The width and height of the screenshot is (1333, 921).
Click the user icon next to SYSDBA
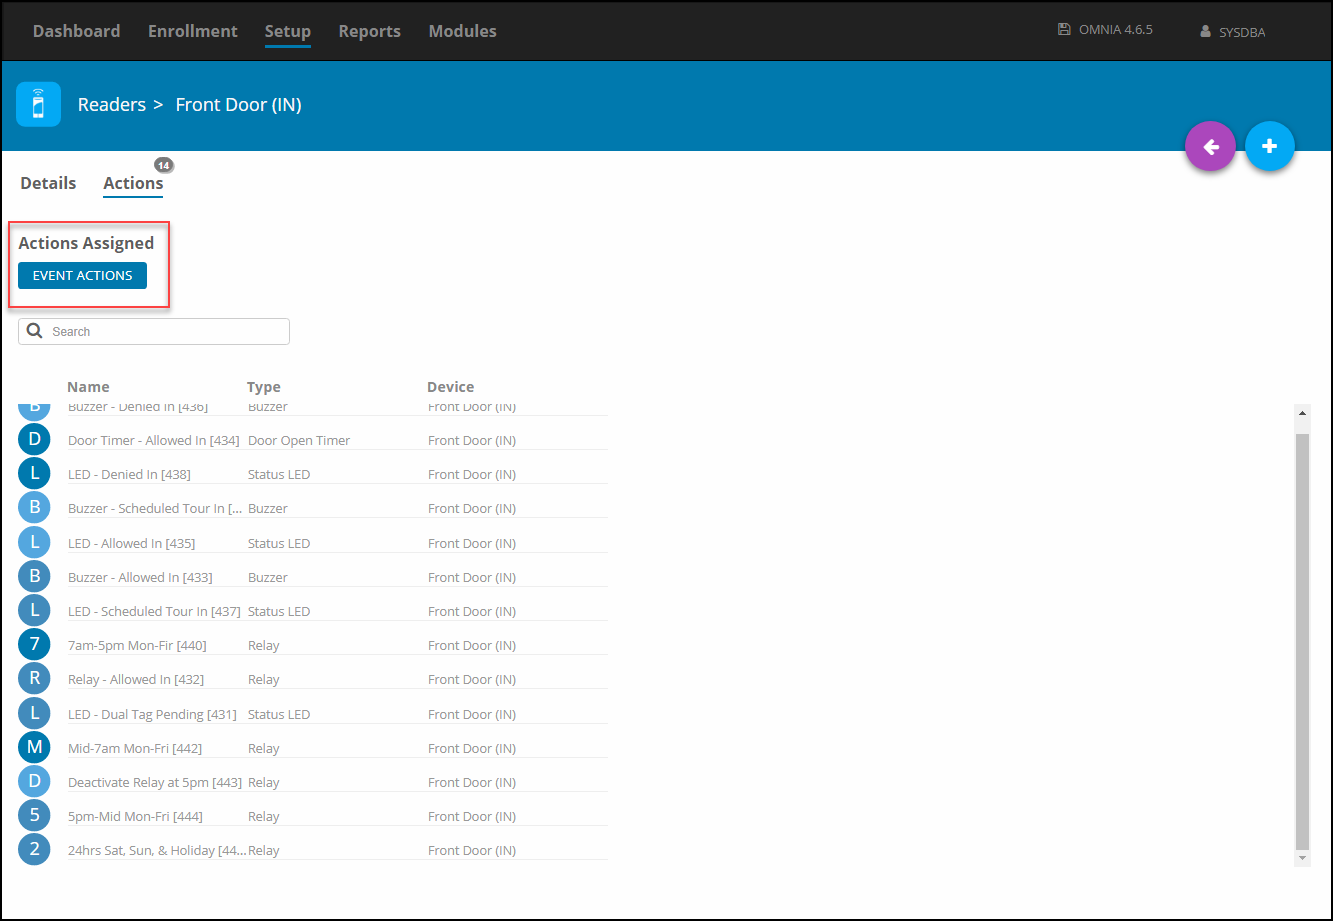[x=1205, y=32]
